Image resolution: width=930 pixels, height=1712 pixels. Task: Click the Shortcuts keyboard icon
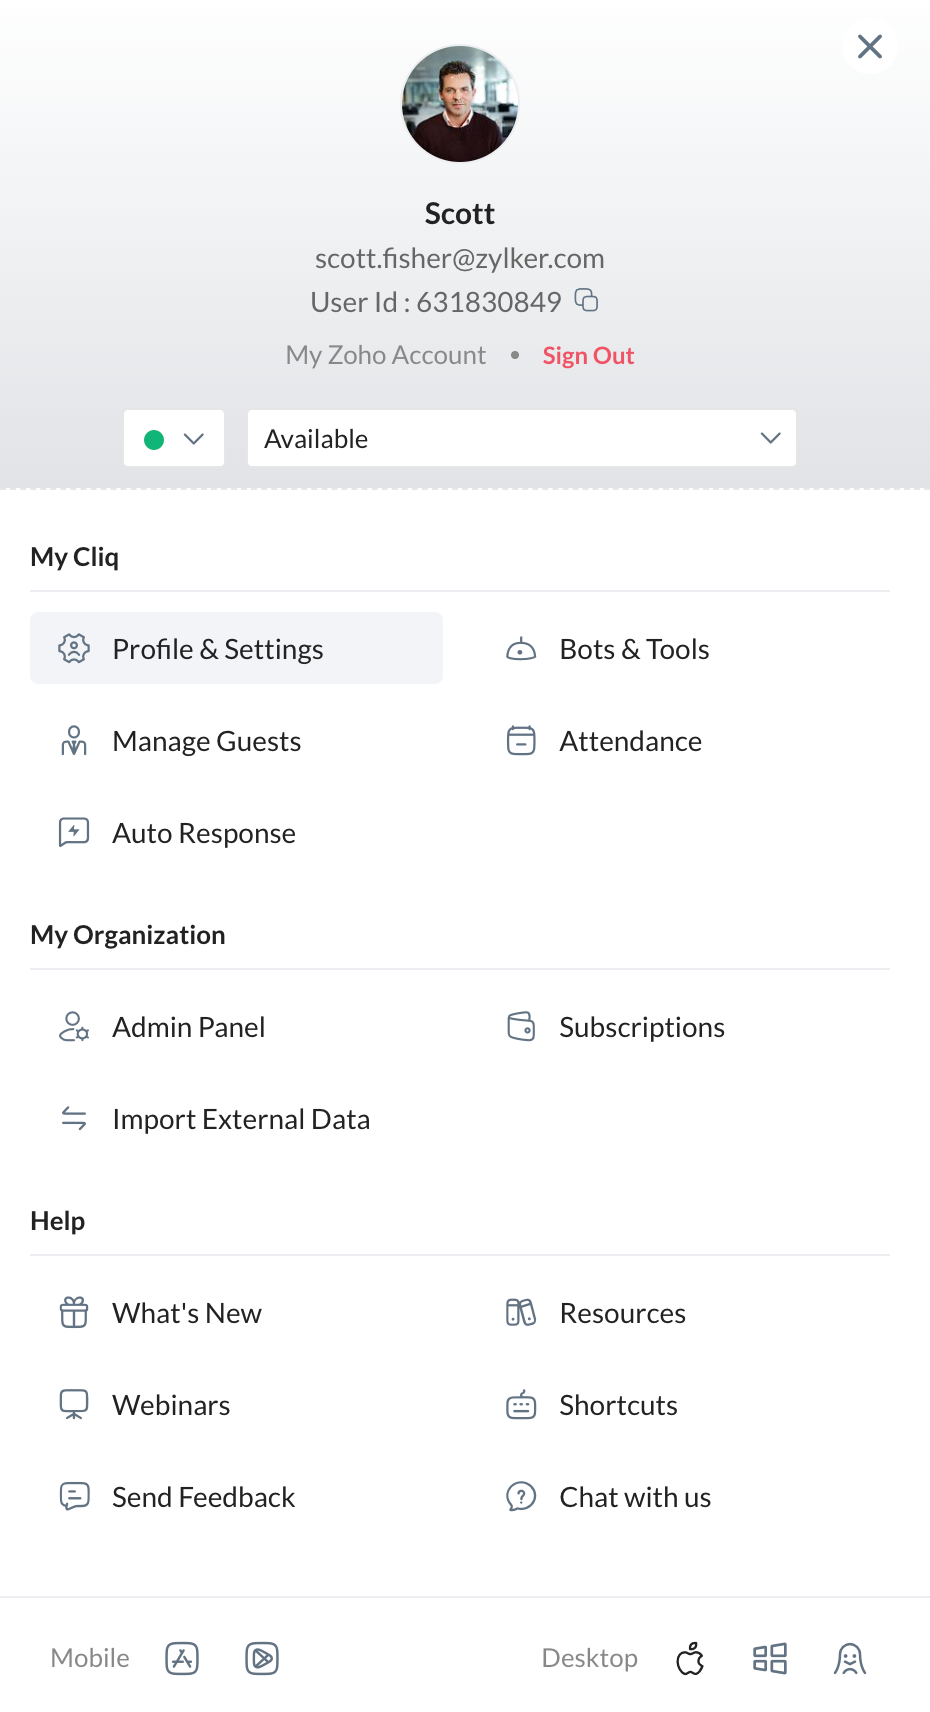point(521,1405)
